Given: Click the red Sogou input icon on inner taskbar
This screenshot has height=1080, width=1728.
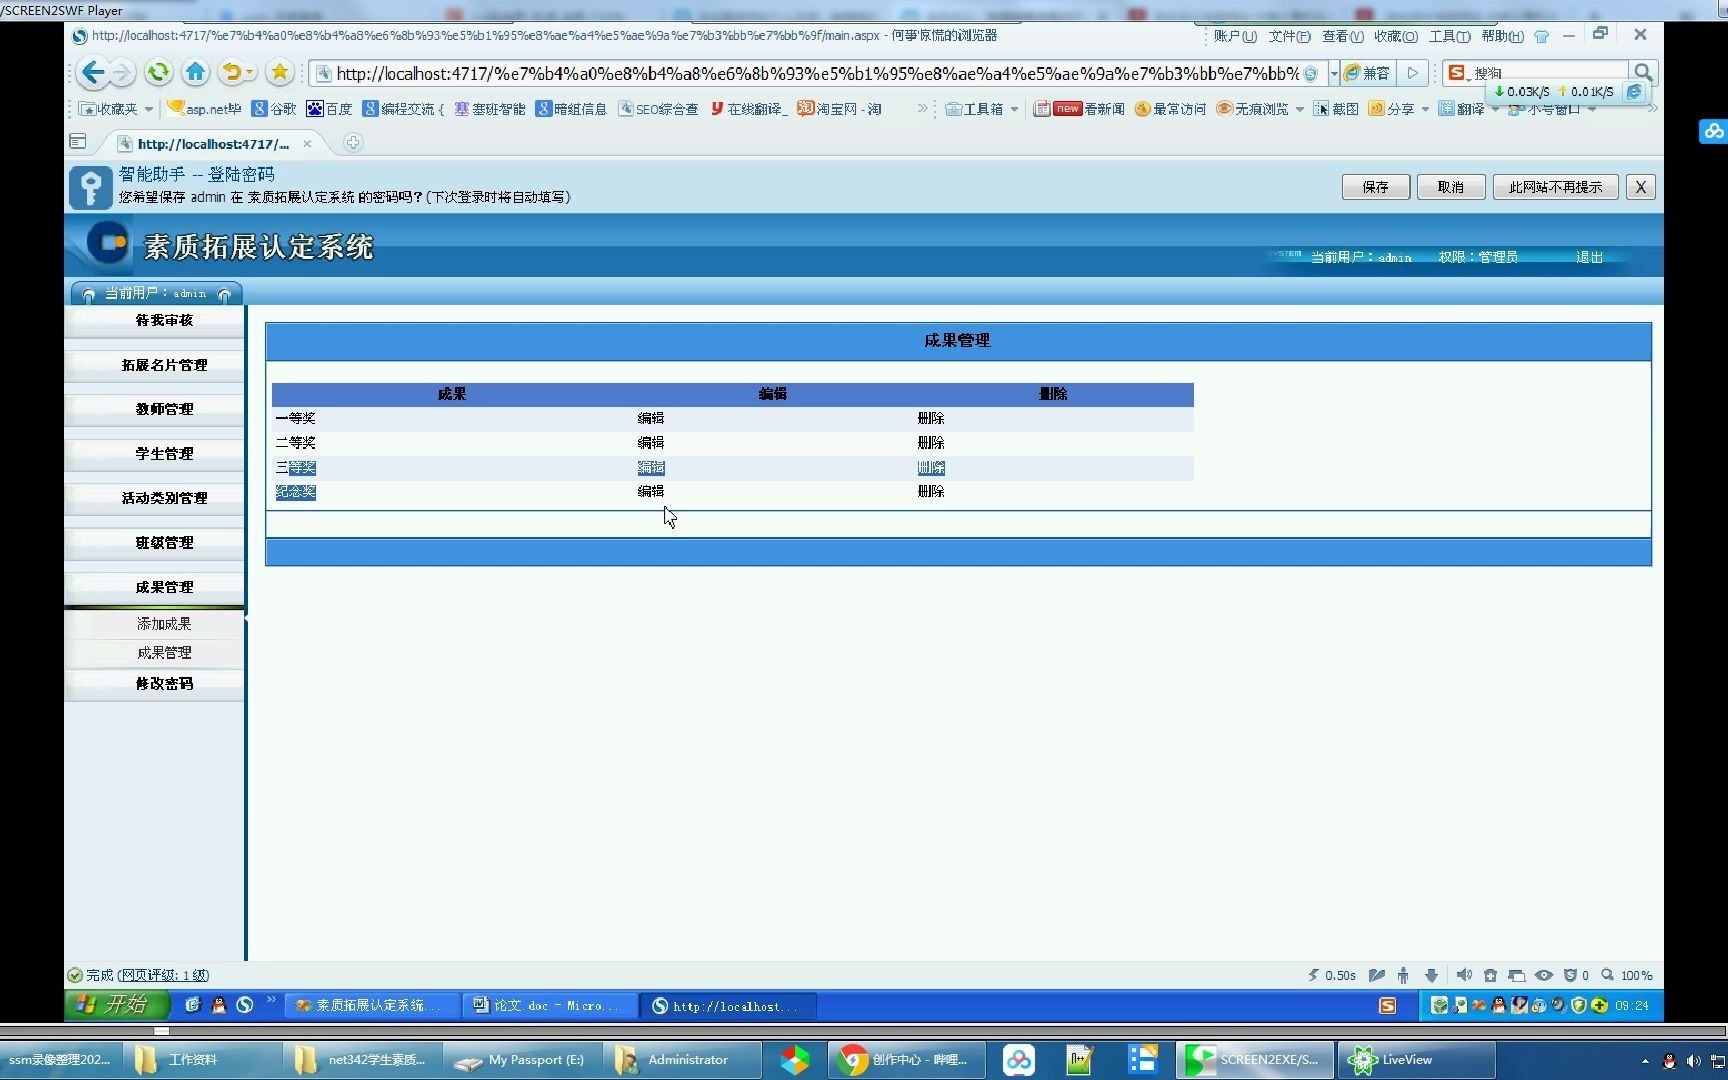Looking at the screenshot, I should tap(1387, 1006).
